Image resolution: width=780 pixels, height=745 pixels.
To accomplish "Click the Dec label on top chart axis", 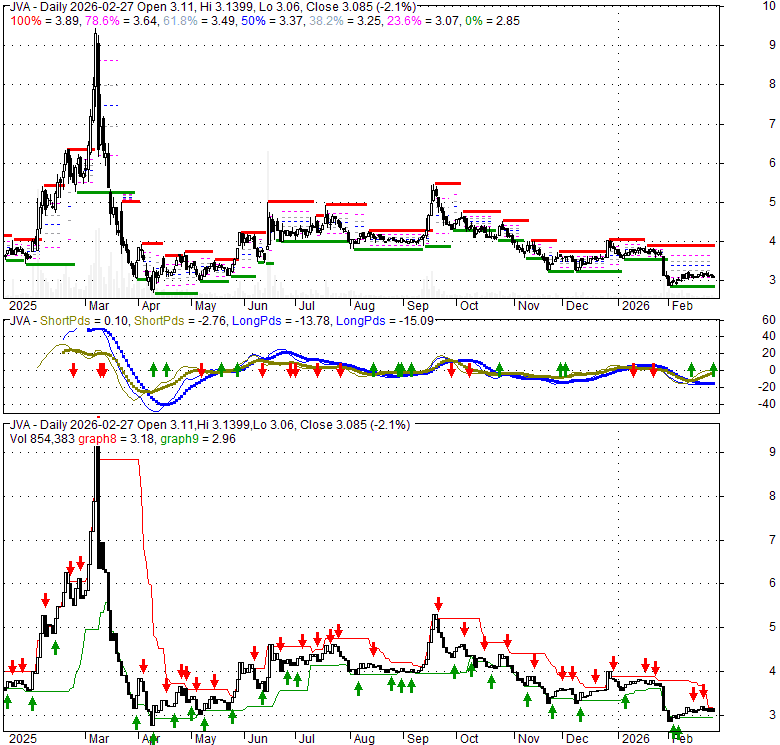I will (x=577, y=305).
